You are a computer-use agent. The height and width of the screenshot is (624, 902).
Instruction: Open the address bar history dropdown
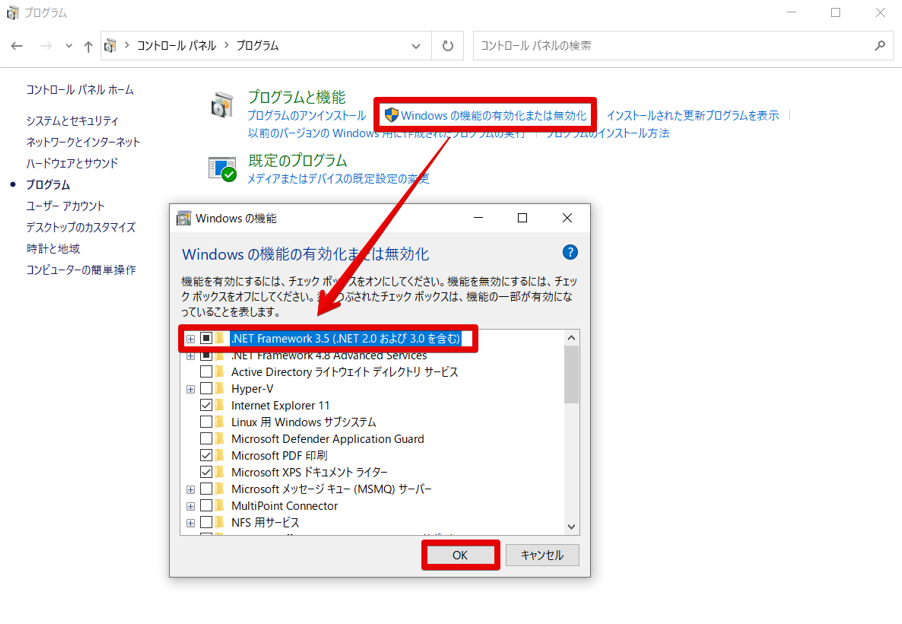pyautogui.click(x=416, y=46)
